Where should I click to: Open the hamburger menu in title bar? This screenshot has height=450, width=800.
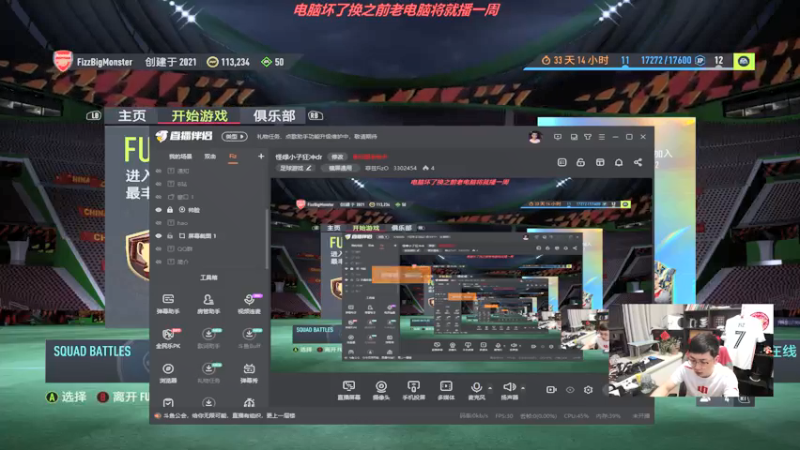coord(602,137)
